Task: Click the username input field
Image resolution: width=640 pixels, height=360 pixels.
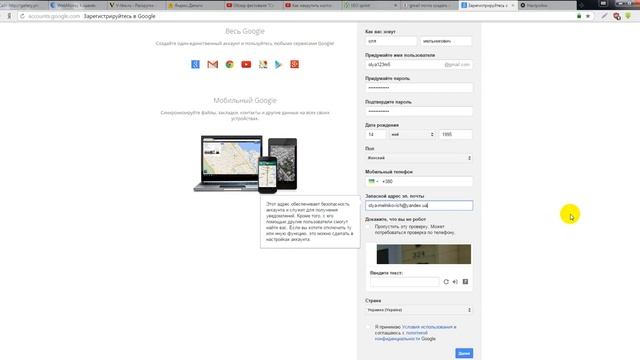Action: pyautogui.click(x=419, y=64)
